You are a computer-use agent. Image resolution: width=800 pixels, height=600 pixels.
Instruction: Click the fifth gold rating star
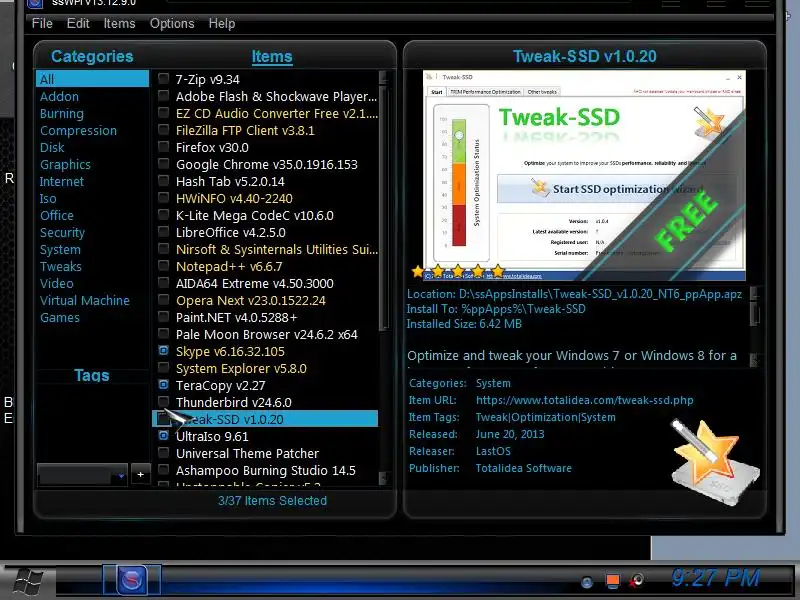(x=498, y=271)
